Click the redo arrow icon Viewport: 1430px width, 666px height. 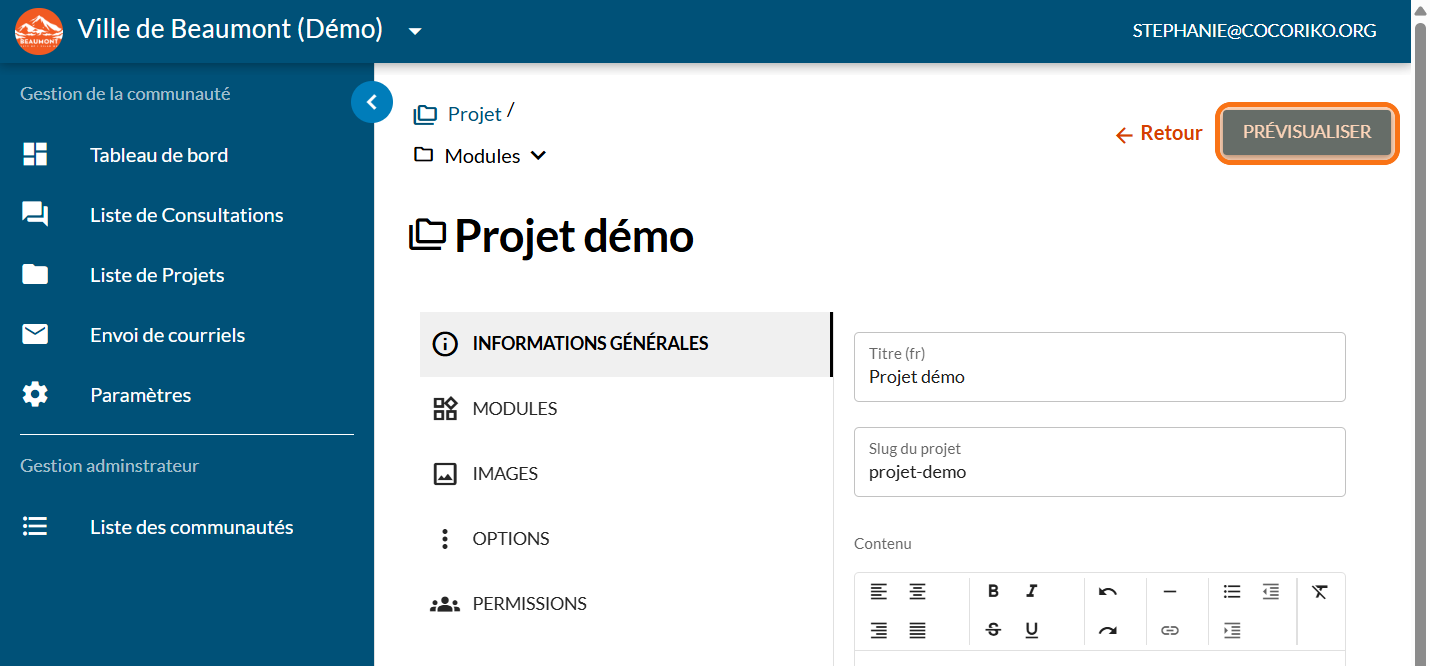1107,630
